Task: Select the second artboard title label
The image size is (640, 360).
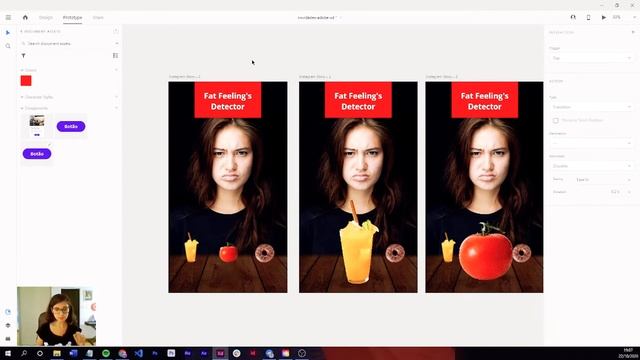Action: (x=315, y=77)
